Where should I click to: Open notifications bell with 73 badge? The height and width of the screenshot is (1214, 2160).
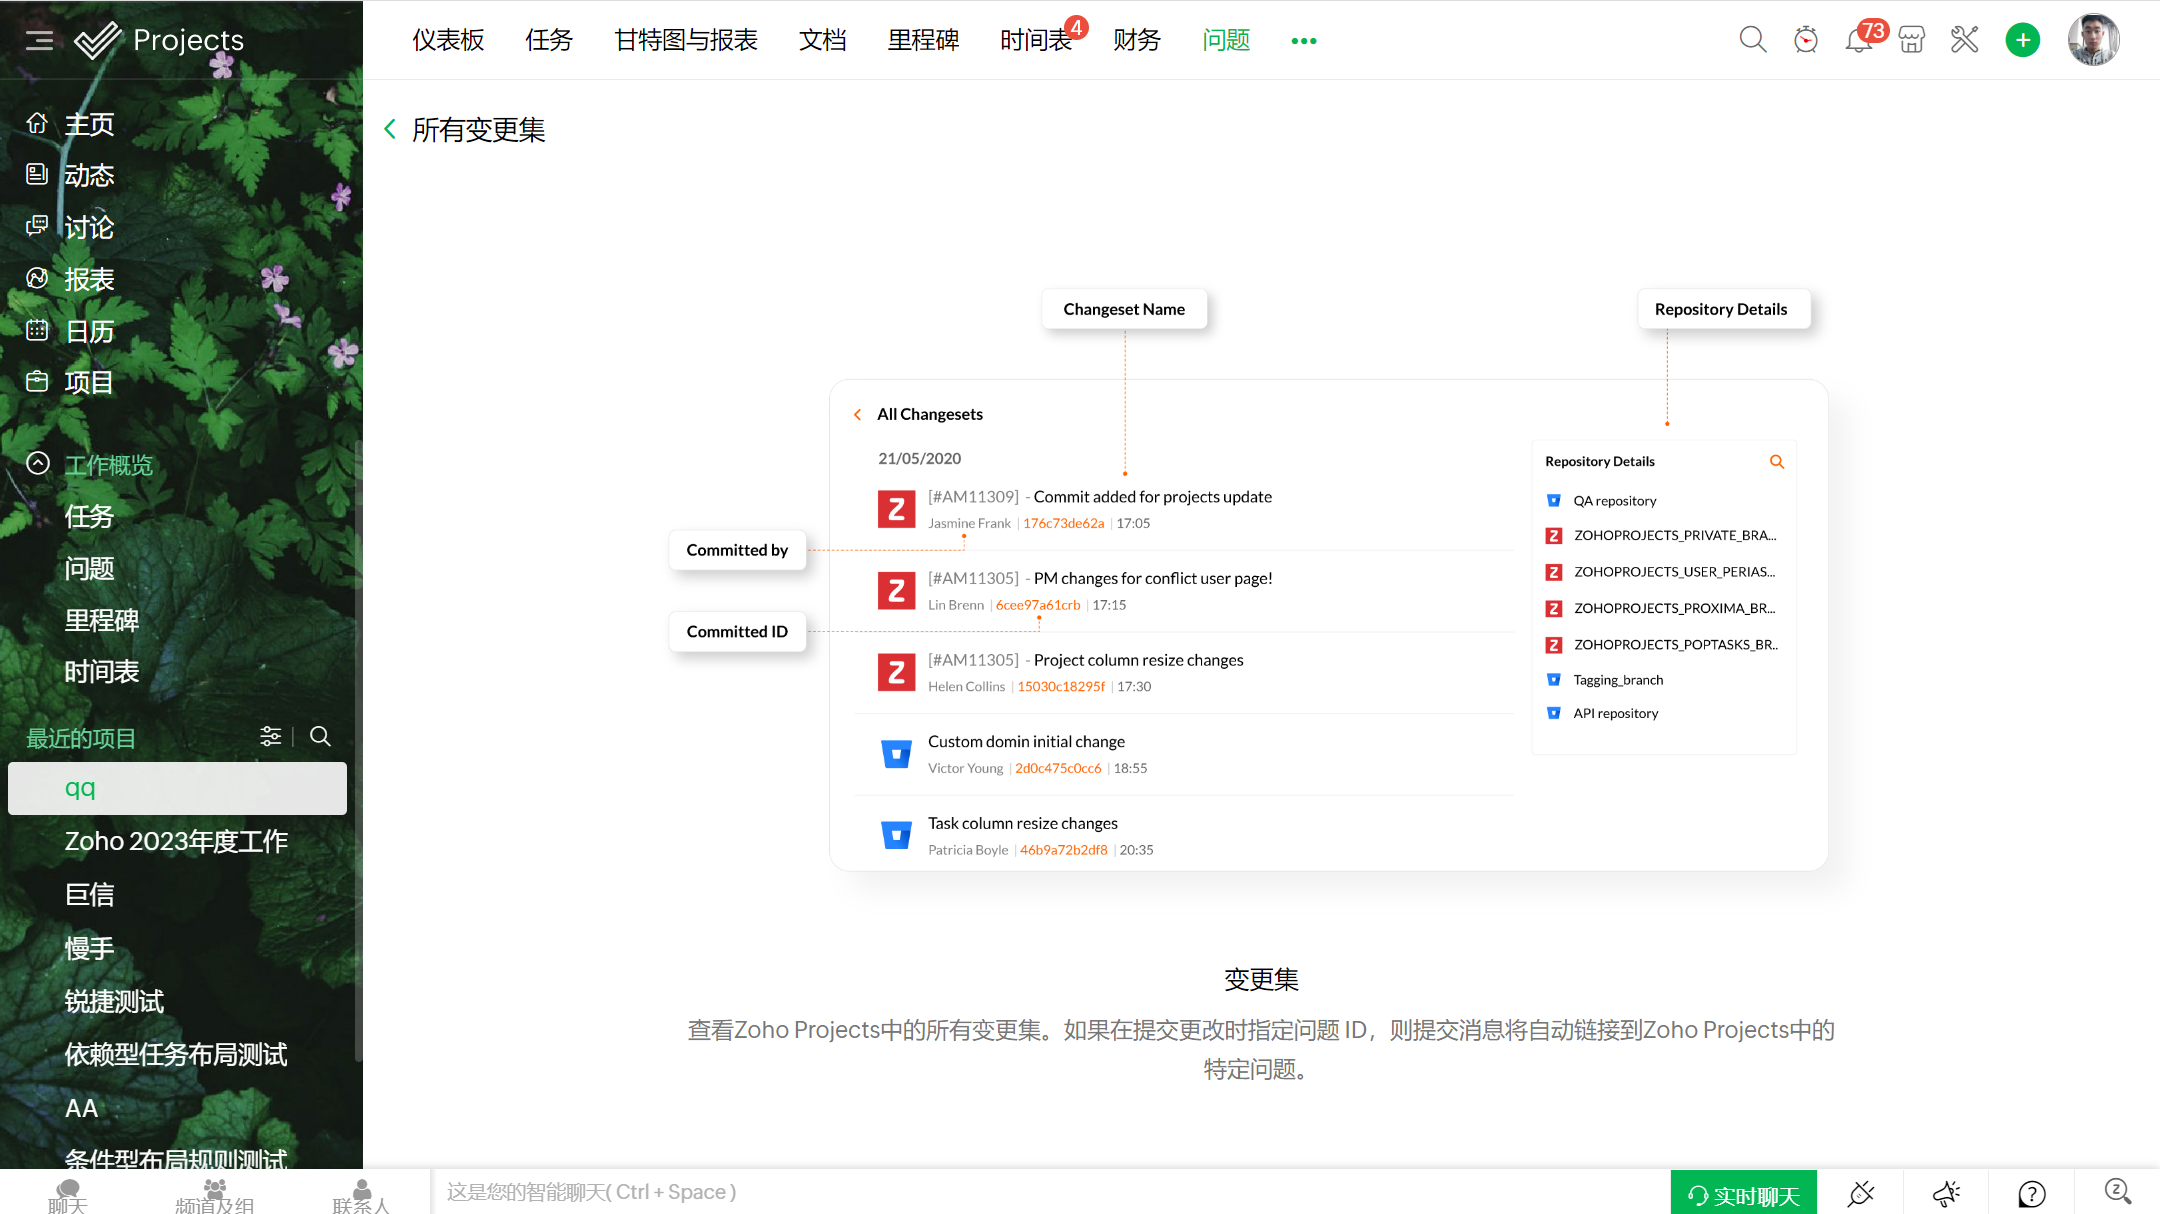pyautogui.click(x=1858, y=40)
